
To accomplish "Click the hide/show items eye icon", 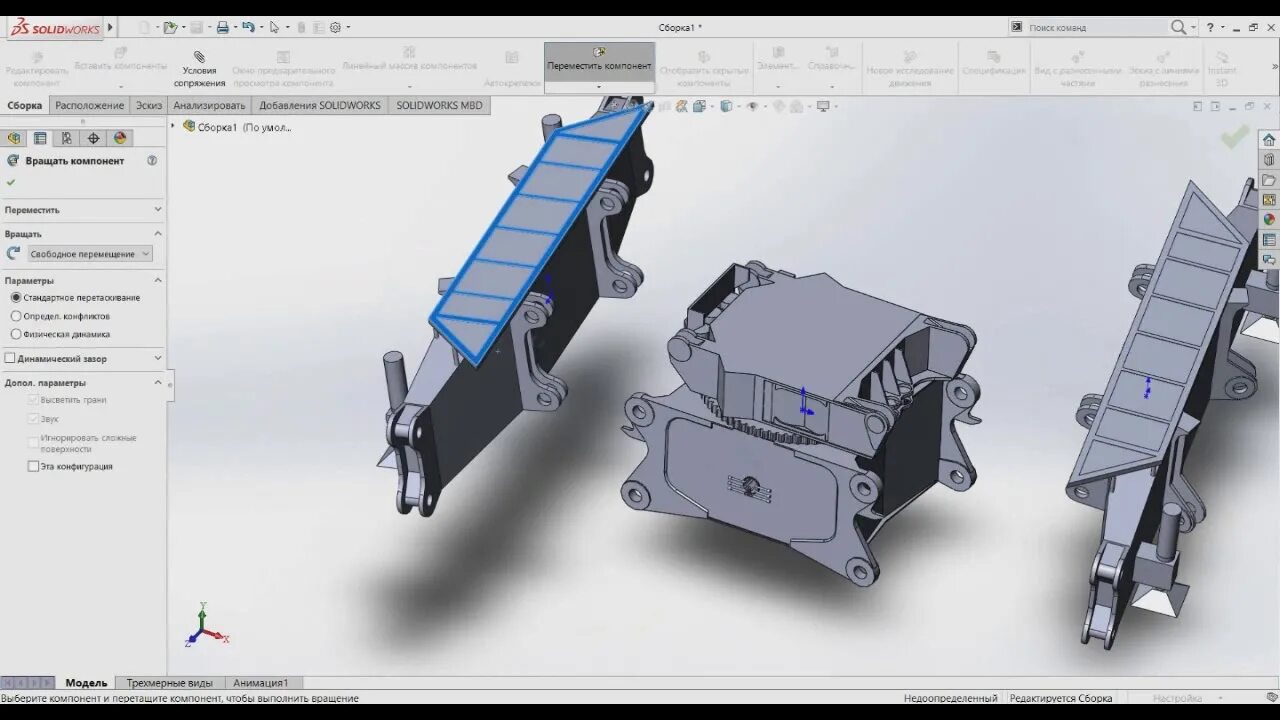I will (754, 106).
